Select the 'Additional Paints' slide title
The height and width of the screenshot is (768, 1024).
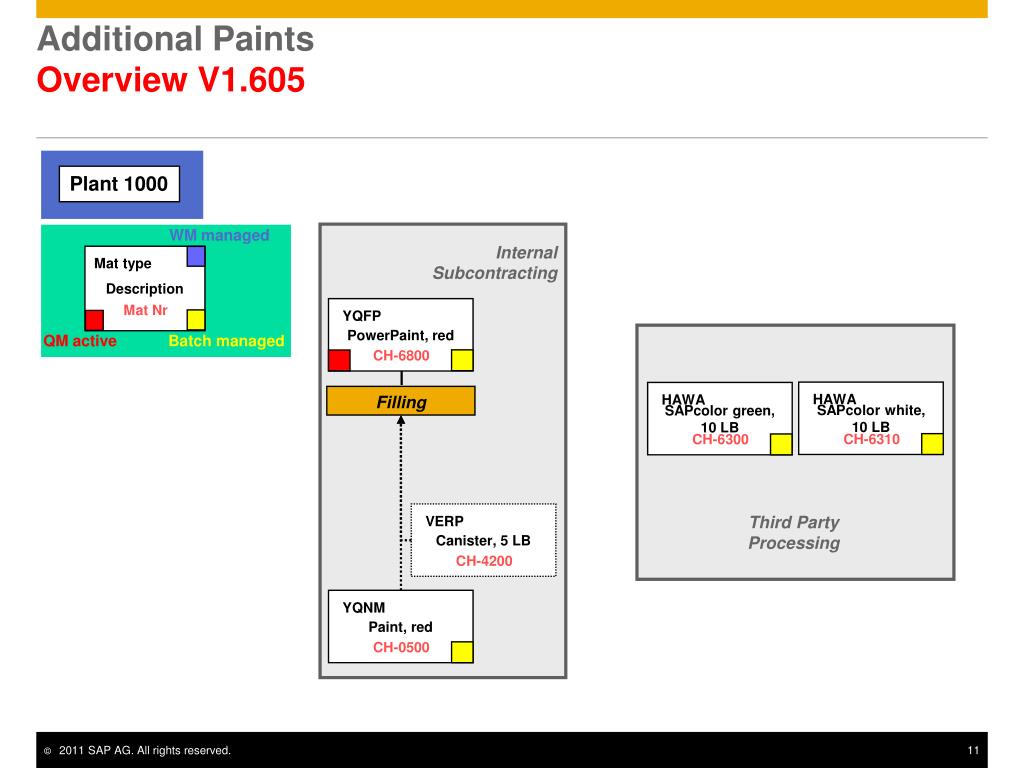(176, 39)
